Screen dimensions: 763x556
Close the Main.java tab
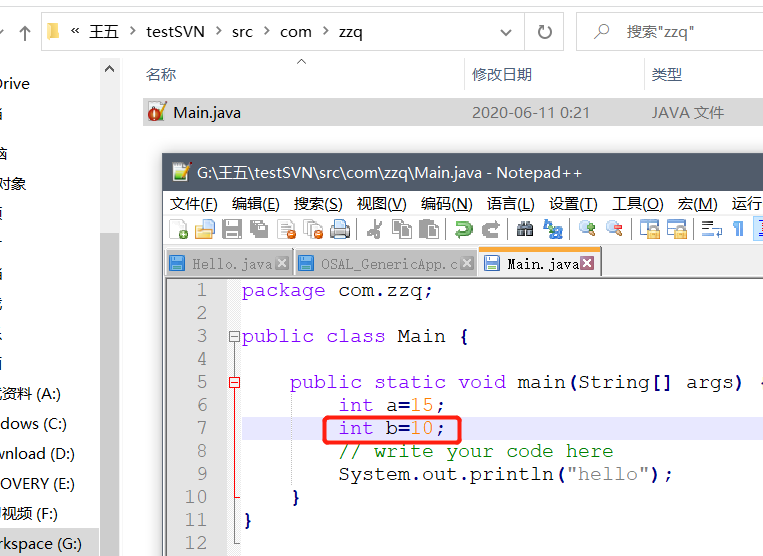pyautogui.click(x=587, y=263)
